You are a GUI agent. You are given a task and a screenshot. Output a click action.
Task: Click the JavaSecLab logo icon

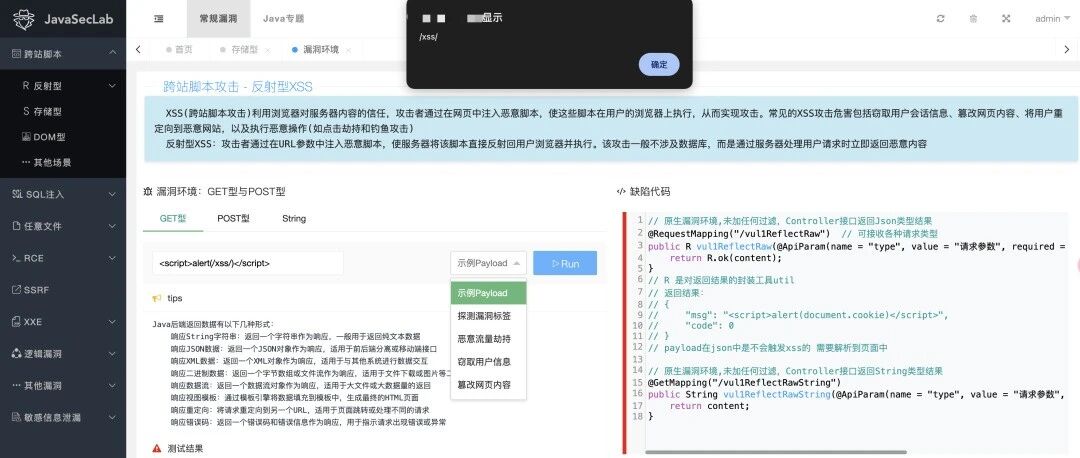click(x=24, y=19)
